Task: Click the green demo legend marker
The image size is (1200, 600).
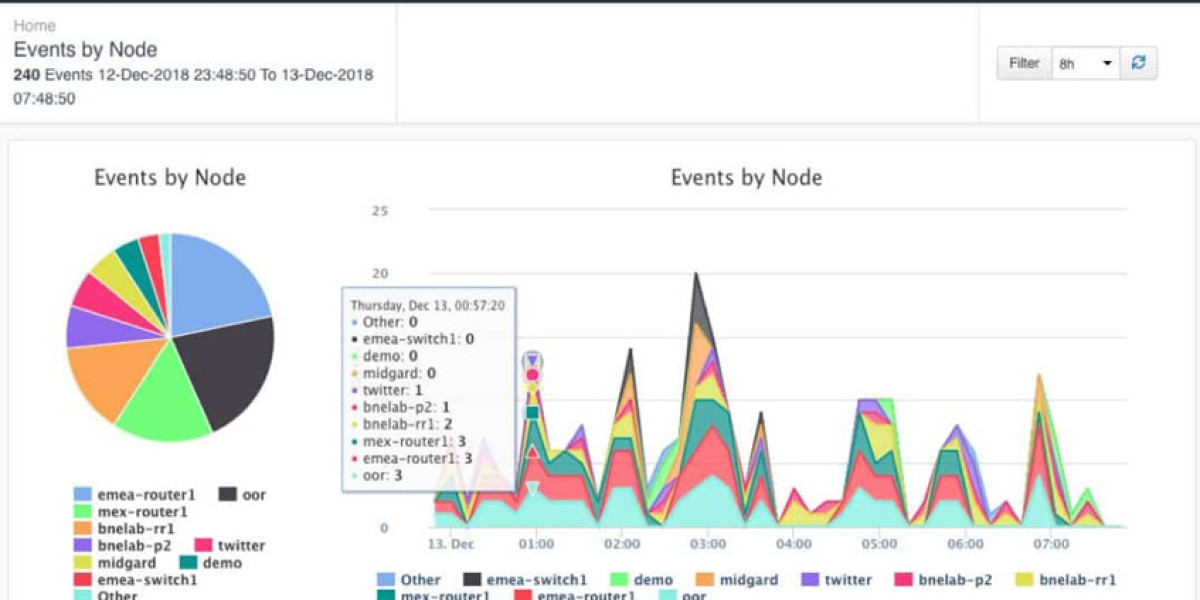Action: (x=619, y=579)
